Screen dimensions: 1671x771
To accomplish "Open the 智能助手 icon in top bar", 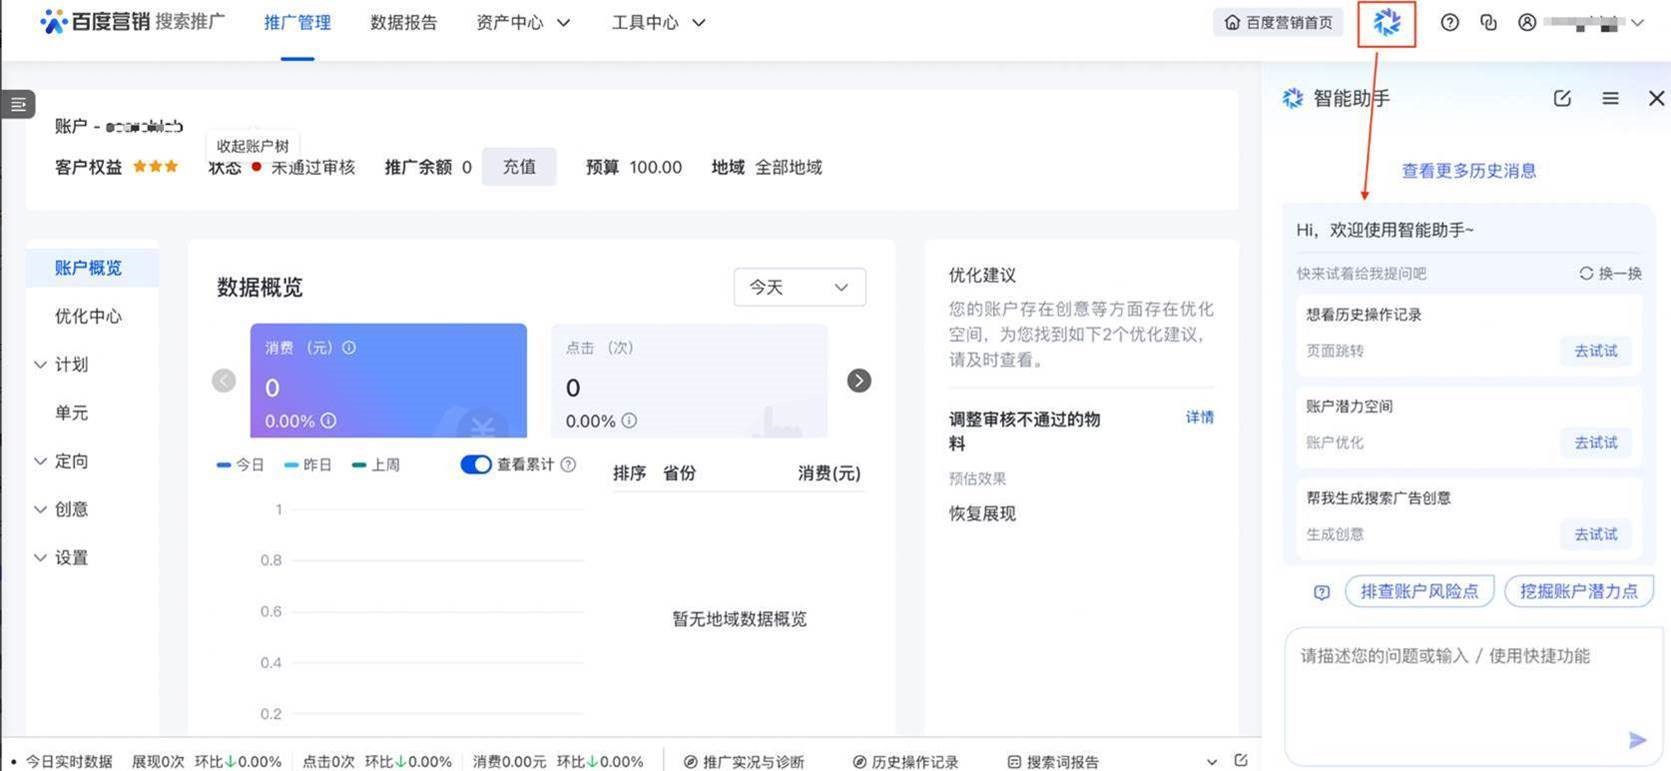I will pos(1386,23).
